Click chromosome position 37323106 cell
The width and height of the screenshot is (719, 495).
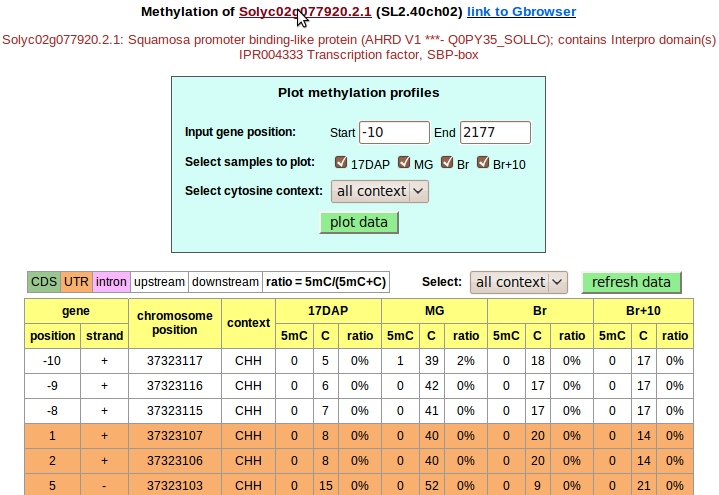(x=175, y=461)
